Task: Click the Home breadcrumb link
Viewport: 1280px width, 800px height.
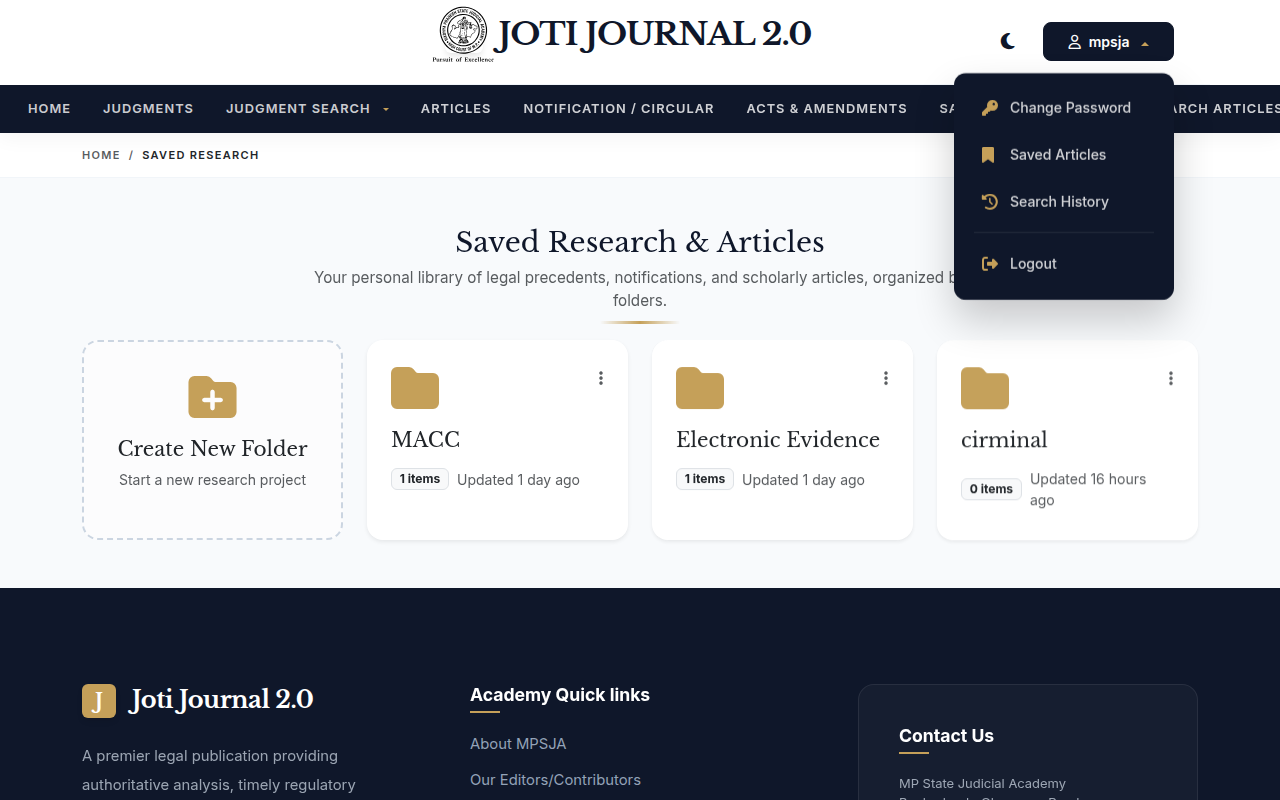Action: [101, 155]
